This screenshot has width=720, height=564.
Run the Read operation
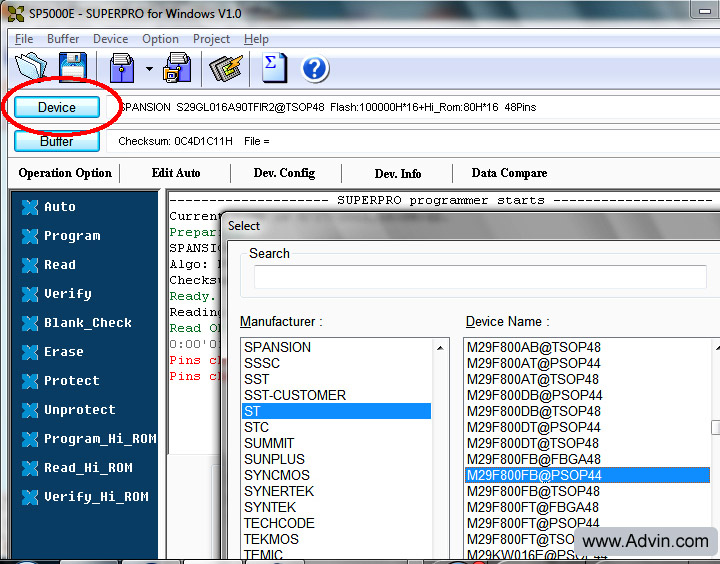(48, 265)
